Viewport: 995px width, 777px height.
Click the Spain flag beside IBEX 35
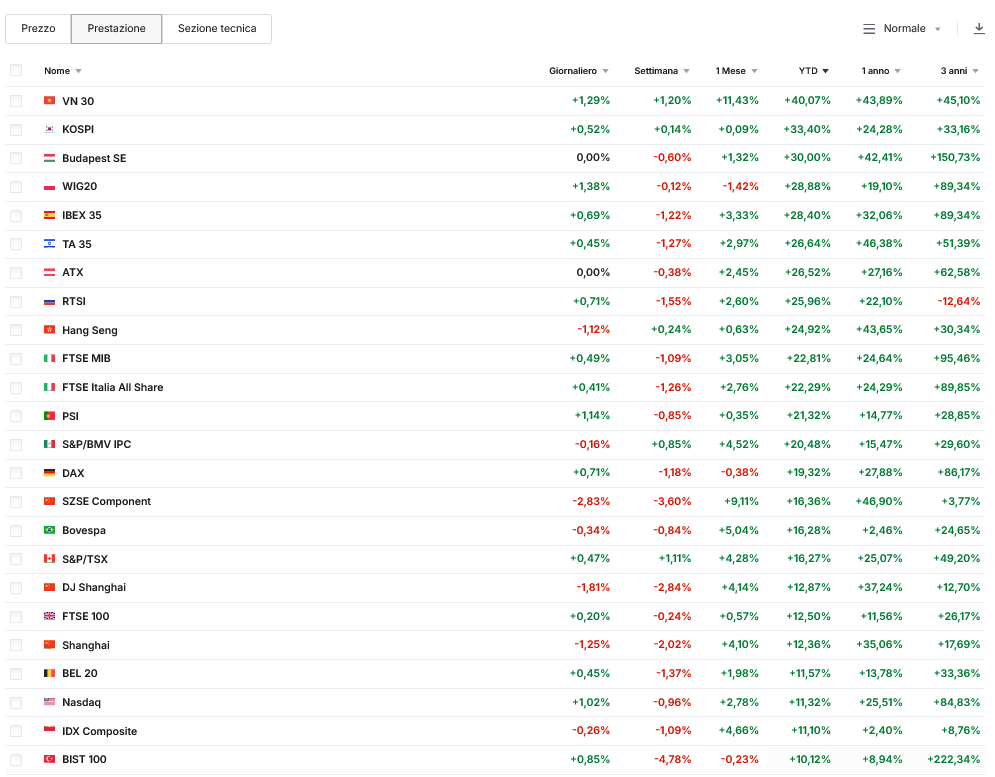(49, 216)
